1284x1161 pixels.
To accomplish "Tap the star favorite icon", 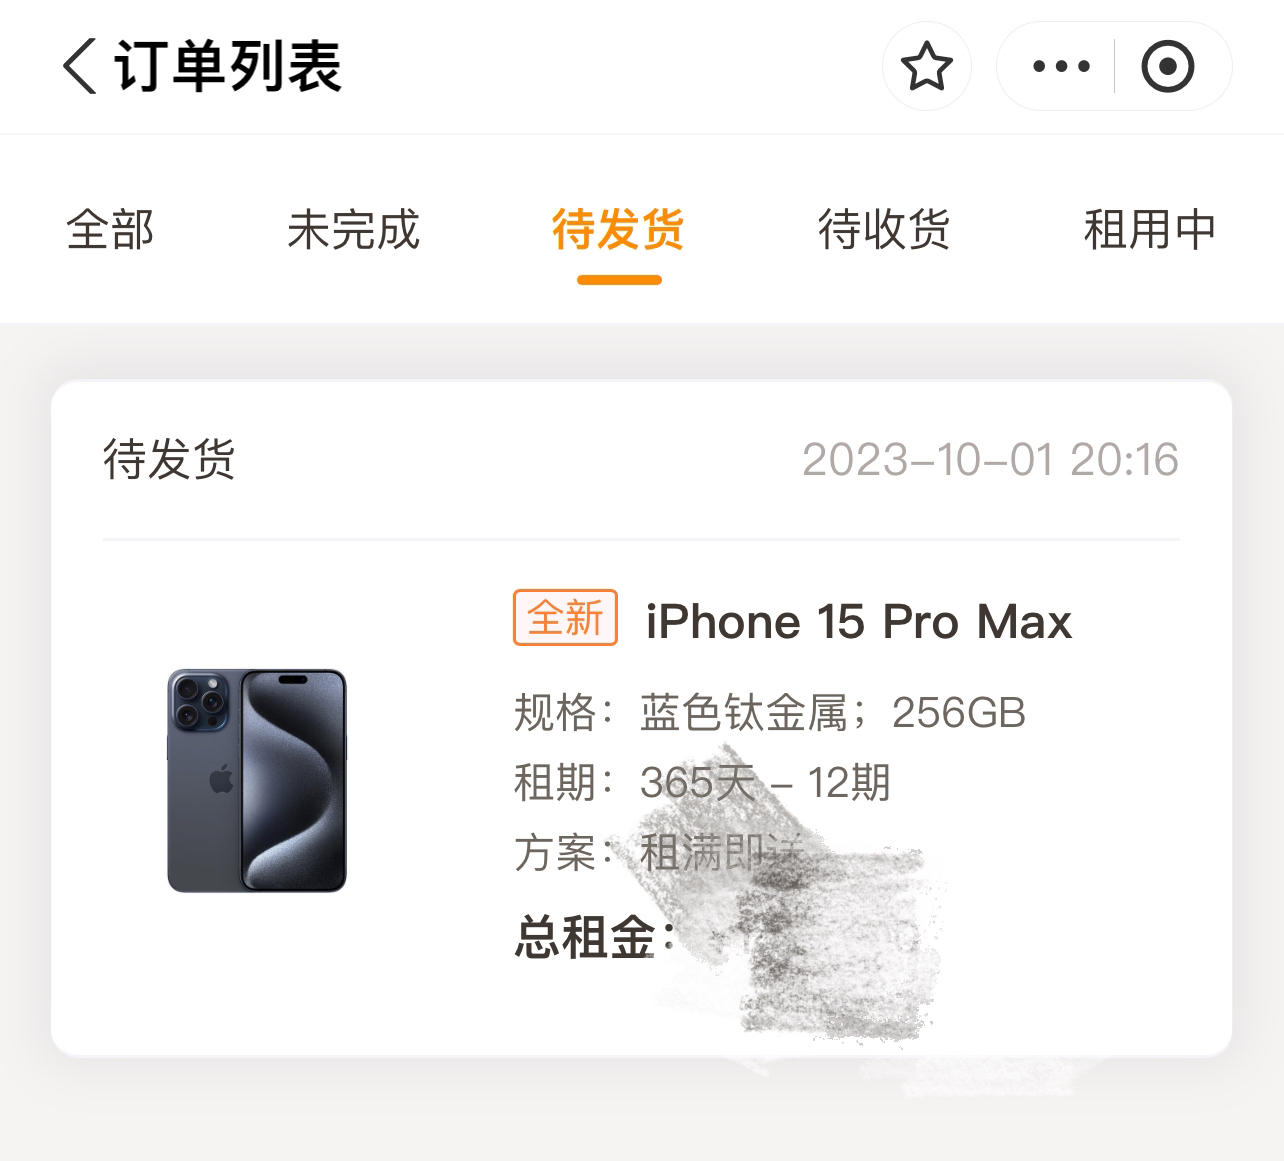I will click(x=927, y=67).
